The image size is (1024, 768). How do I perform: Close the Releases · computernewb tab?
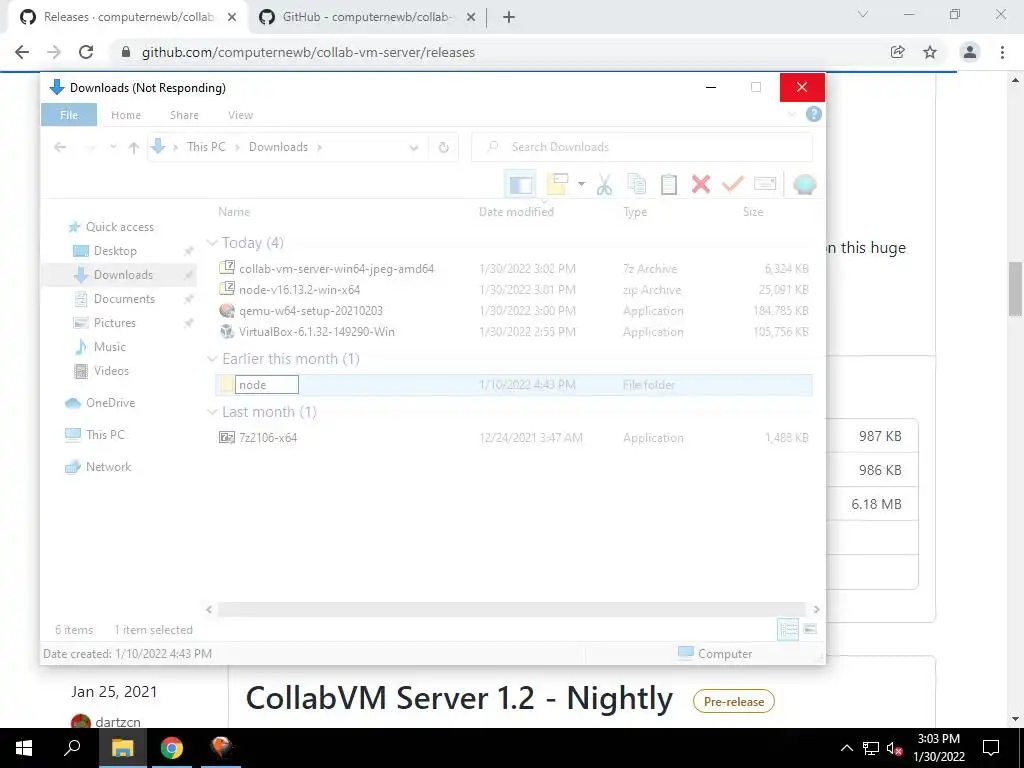tap(231, 18)
